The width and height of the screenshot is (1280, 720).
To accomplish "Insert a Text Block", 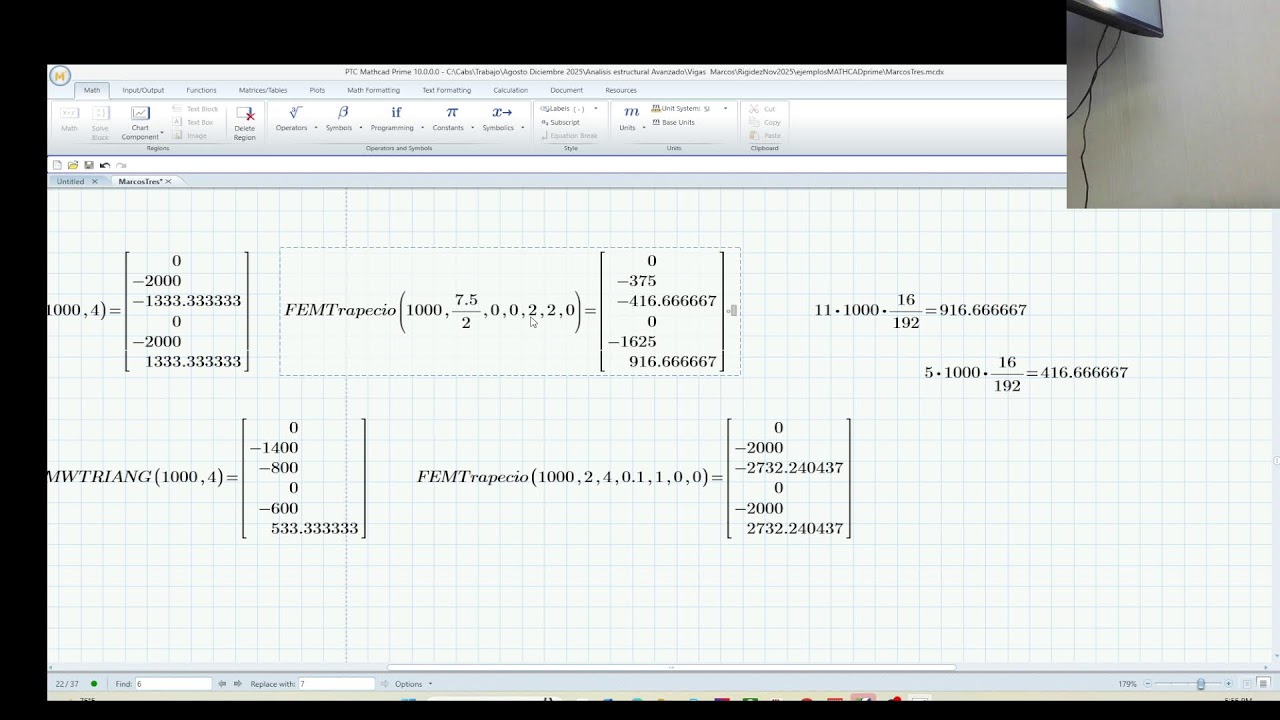I will (195, 109).
